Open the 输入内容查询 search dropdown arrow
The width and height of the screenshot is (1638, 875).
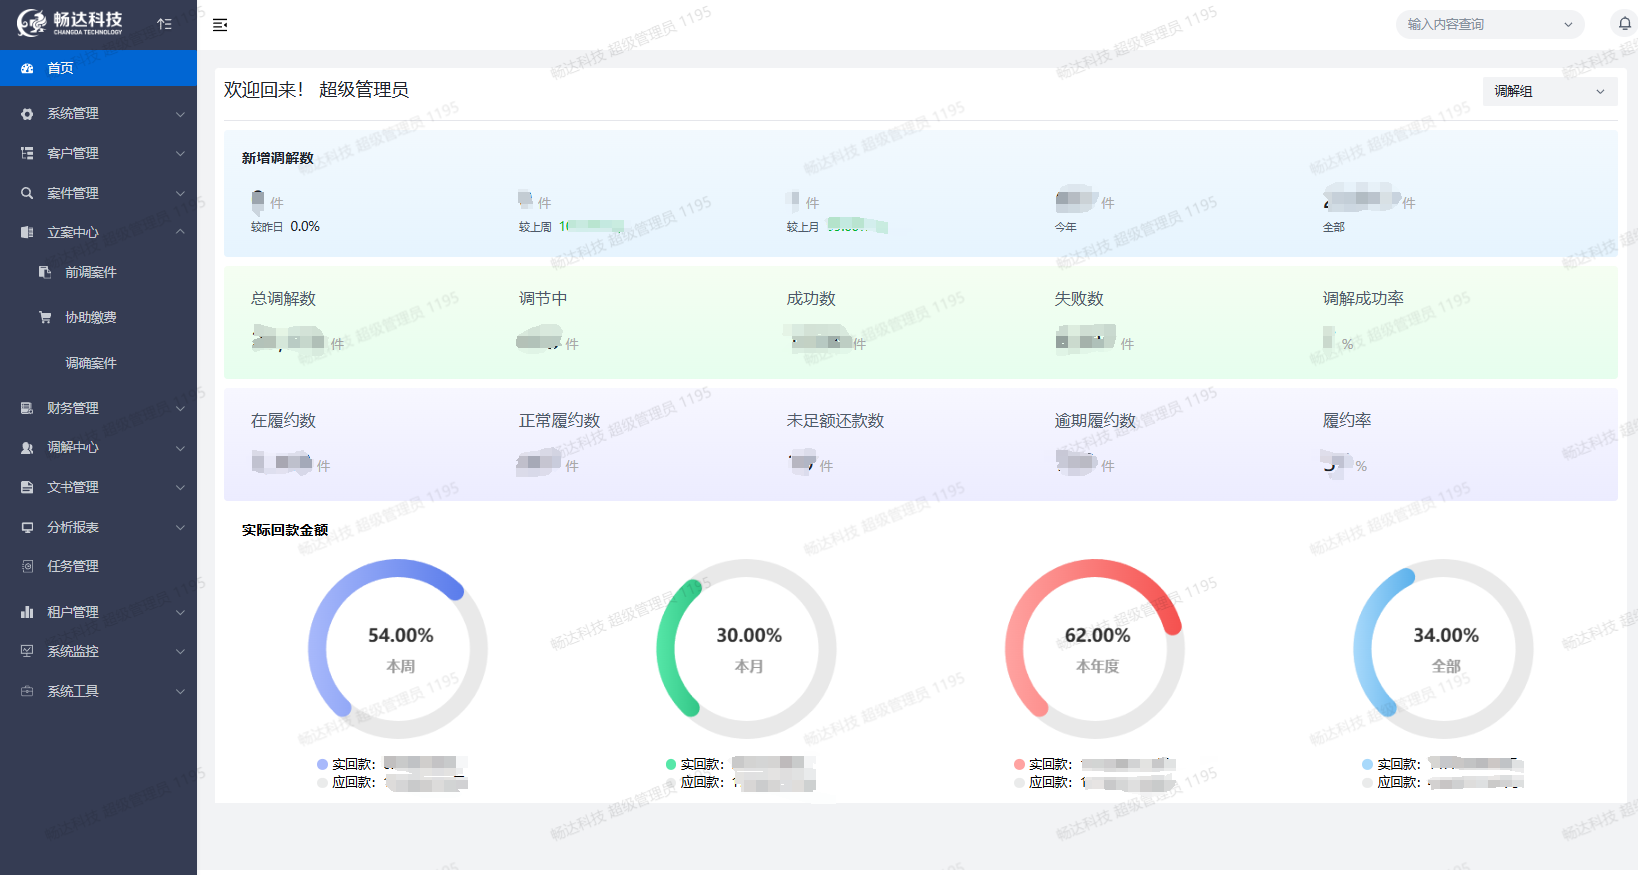coord(1567,25)
